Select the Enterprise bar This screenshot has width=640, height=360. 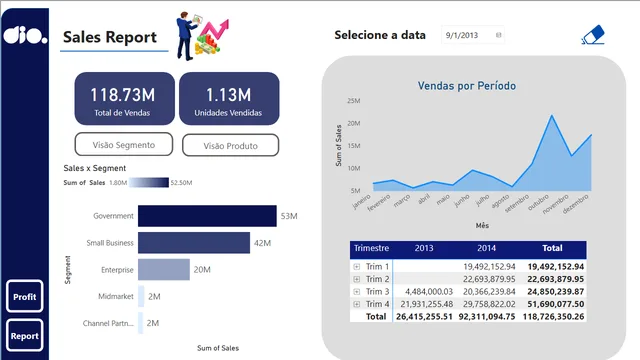click(164, 269)
